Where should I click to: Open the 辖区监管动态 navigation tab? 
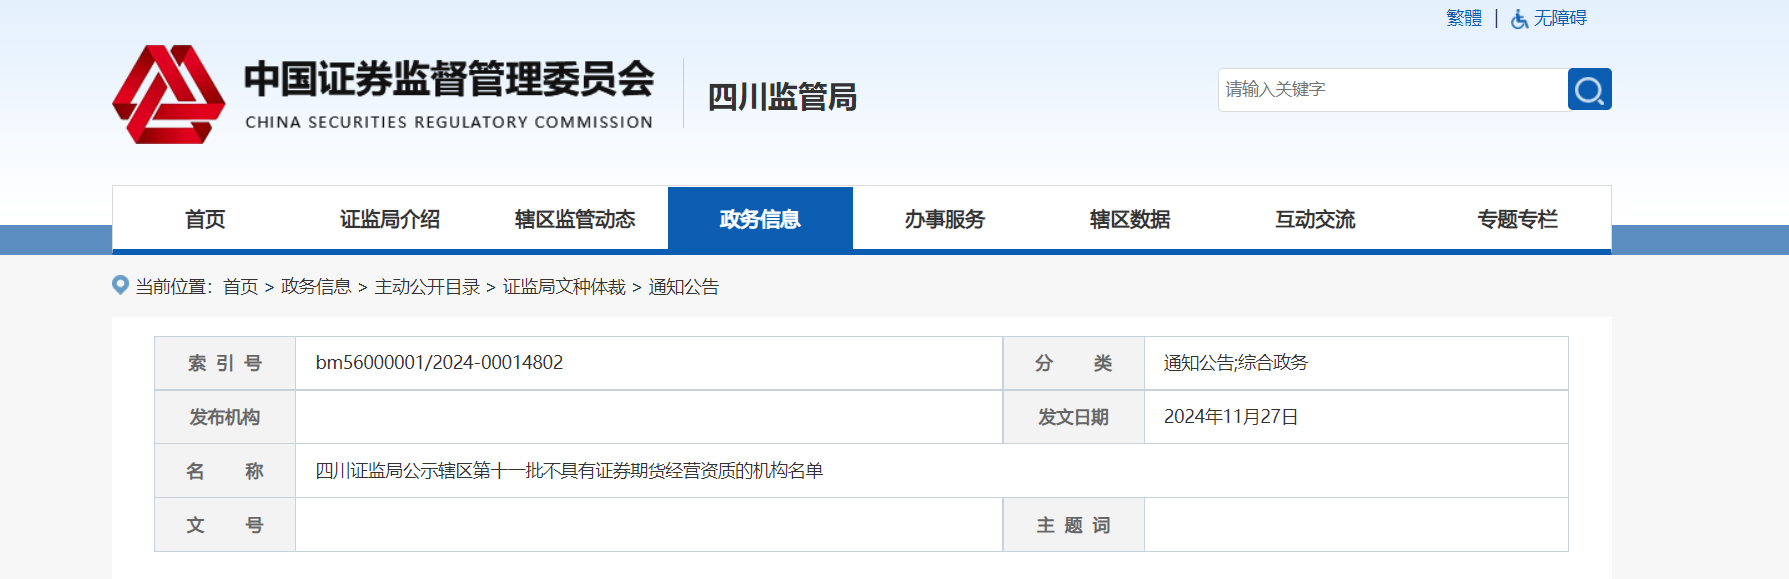(575, 219)
